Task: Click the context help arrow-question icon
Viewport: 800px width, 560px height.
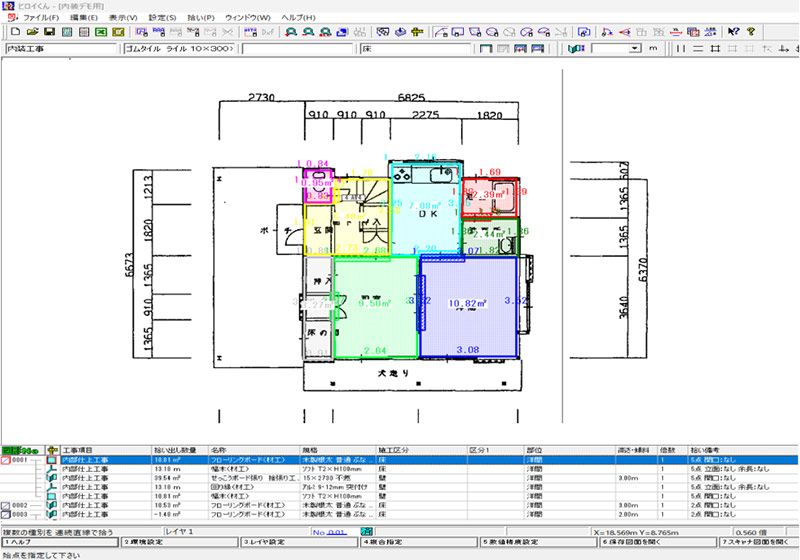Action: (x=733, y=32)
